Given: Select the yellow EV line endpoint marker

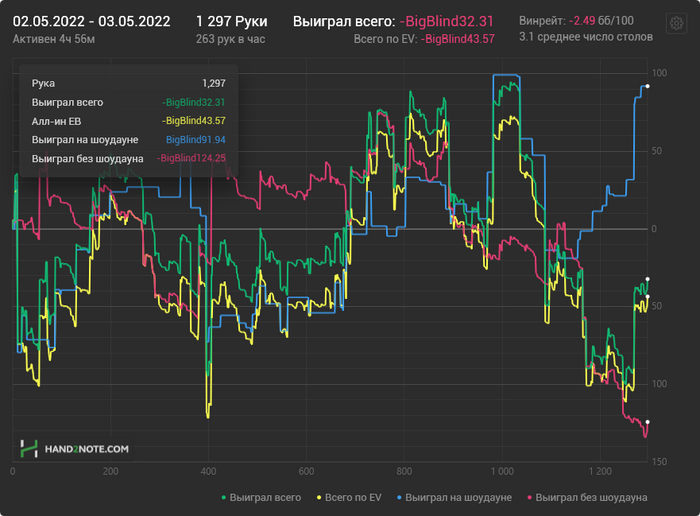Looking at the screenshot, I should (647, 296).
